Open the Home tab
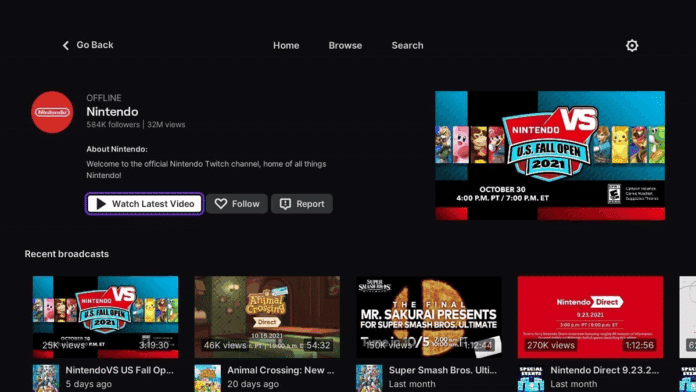Screen dimensions: 696x392 pos(286,45)
